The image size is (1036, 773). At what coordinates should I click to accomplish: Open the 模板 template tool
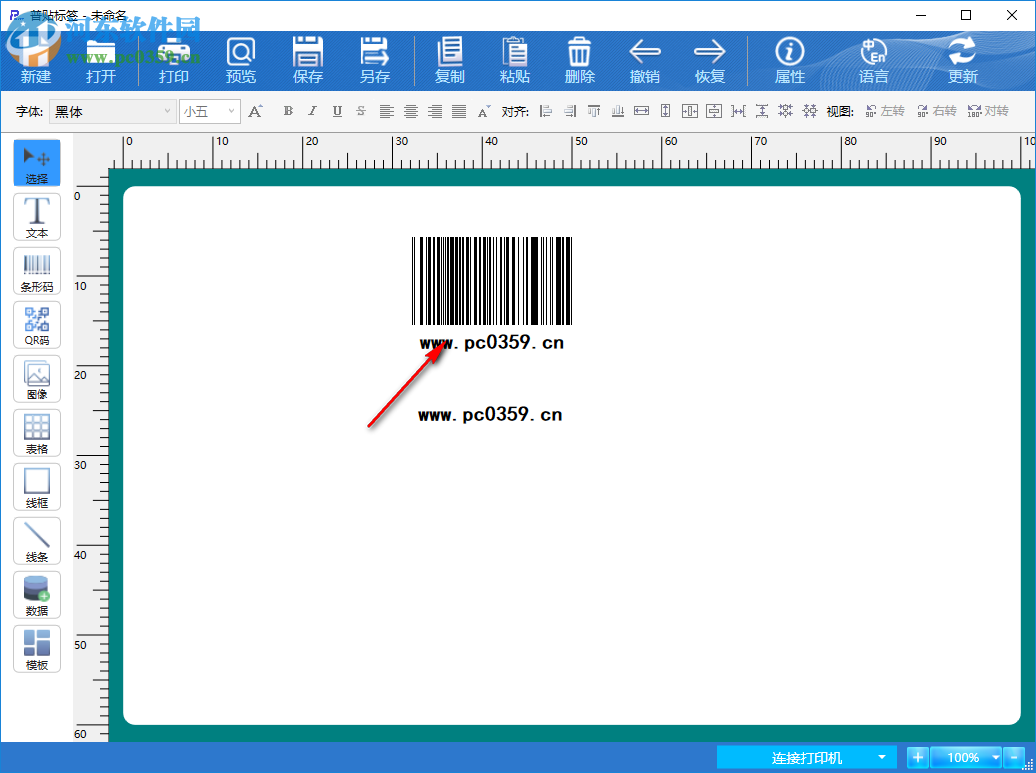click(x=37, y=649)
